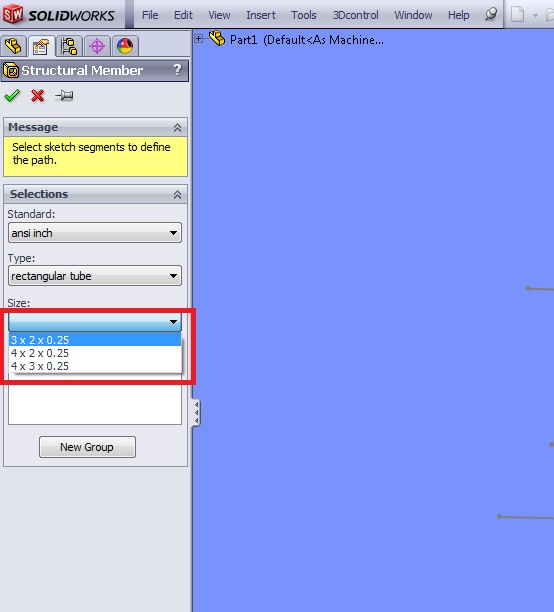Screen dimensions: 554x612
Task: Accept with the green checkmark OK
Action: [12, 96]
